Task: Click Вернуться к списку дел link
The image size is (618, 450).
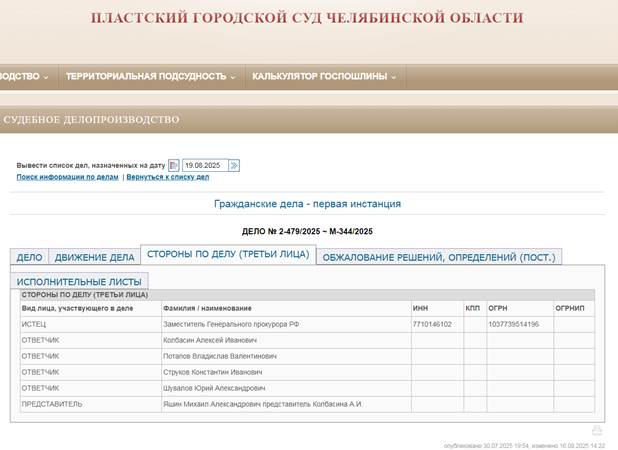Action: 168,177
